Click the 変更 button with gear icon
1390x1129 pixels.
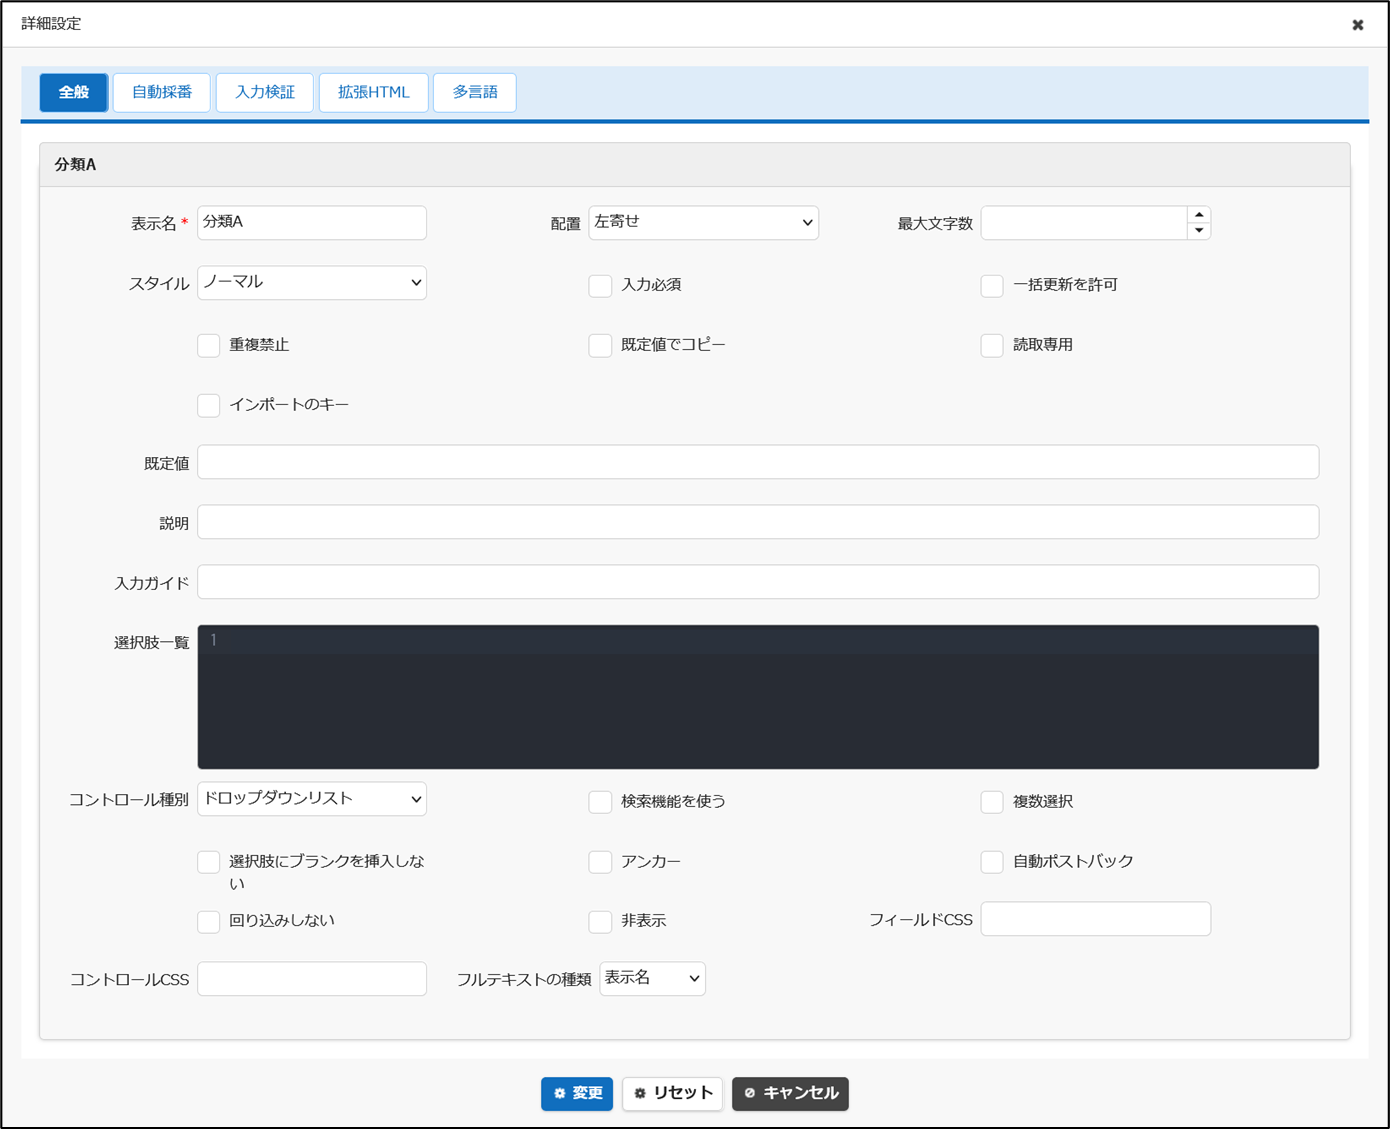click(x=577, y=1093)
